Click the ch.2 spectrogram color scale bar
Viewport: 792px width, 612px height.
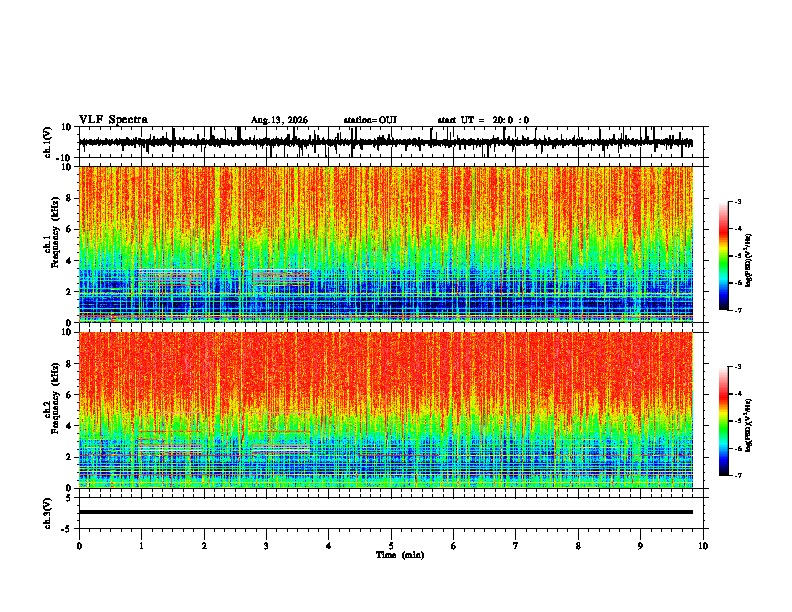tap(723, 421)
